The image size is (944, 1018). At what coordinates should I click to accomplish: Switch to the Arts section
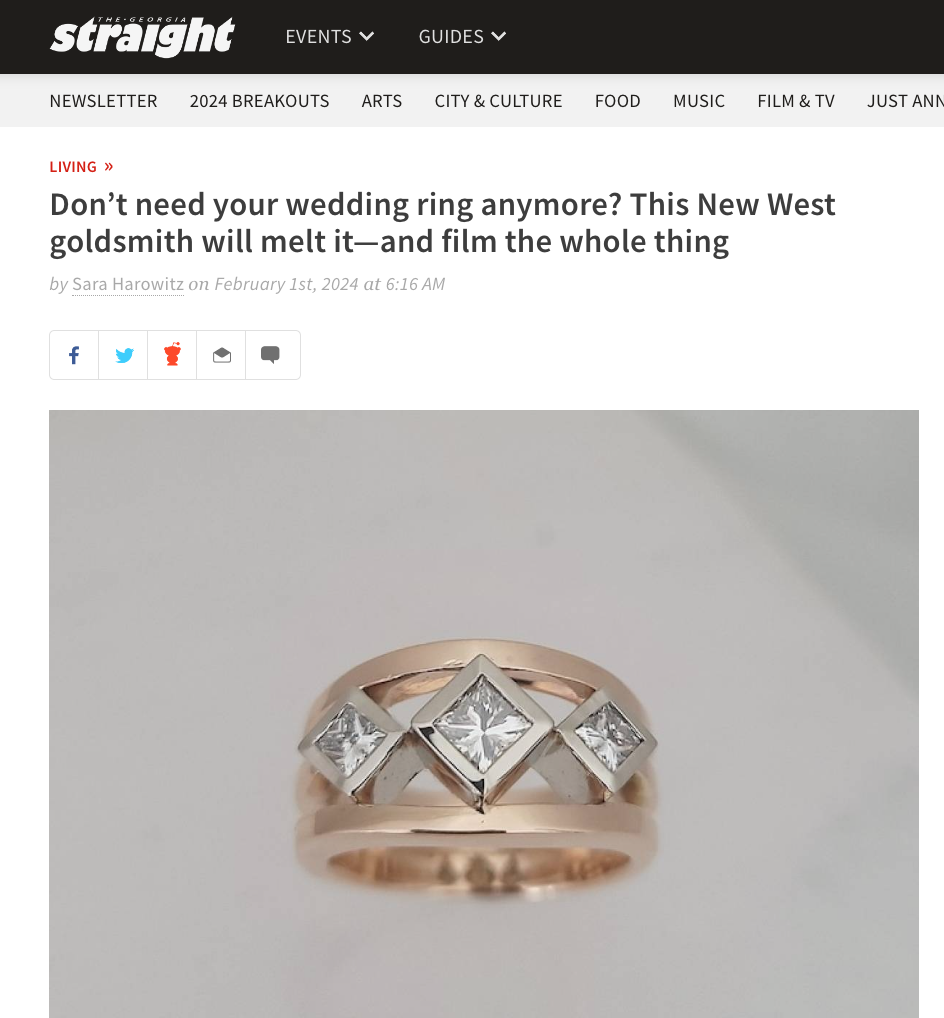[382, 101]
